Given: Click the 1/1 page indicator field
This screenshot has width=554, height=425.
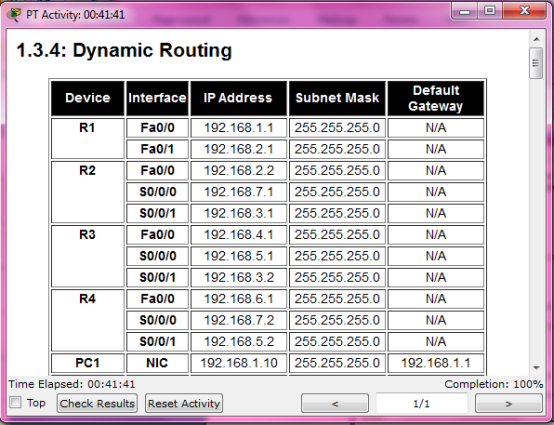Looking at the screenshot, I should pos(422,403).
